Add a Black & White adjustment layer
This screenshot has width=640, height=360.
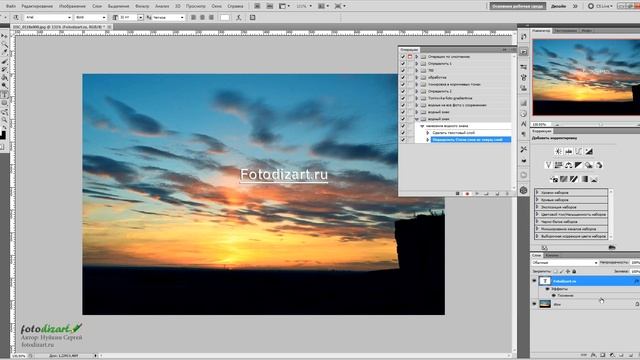point(579,165)
